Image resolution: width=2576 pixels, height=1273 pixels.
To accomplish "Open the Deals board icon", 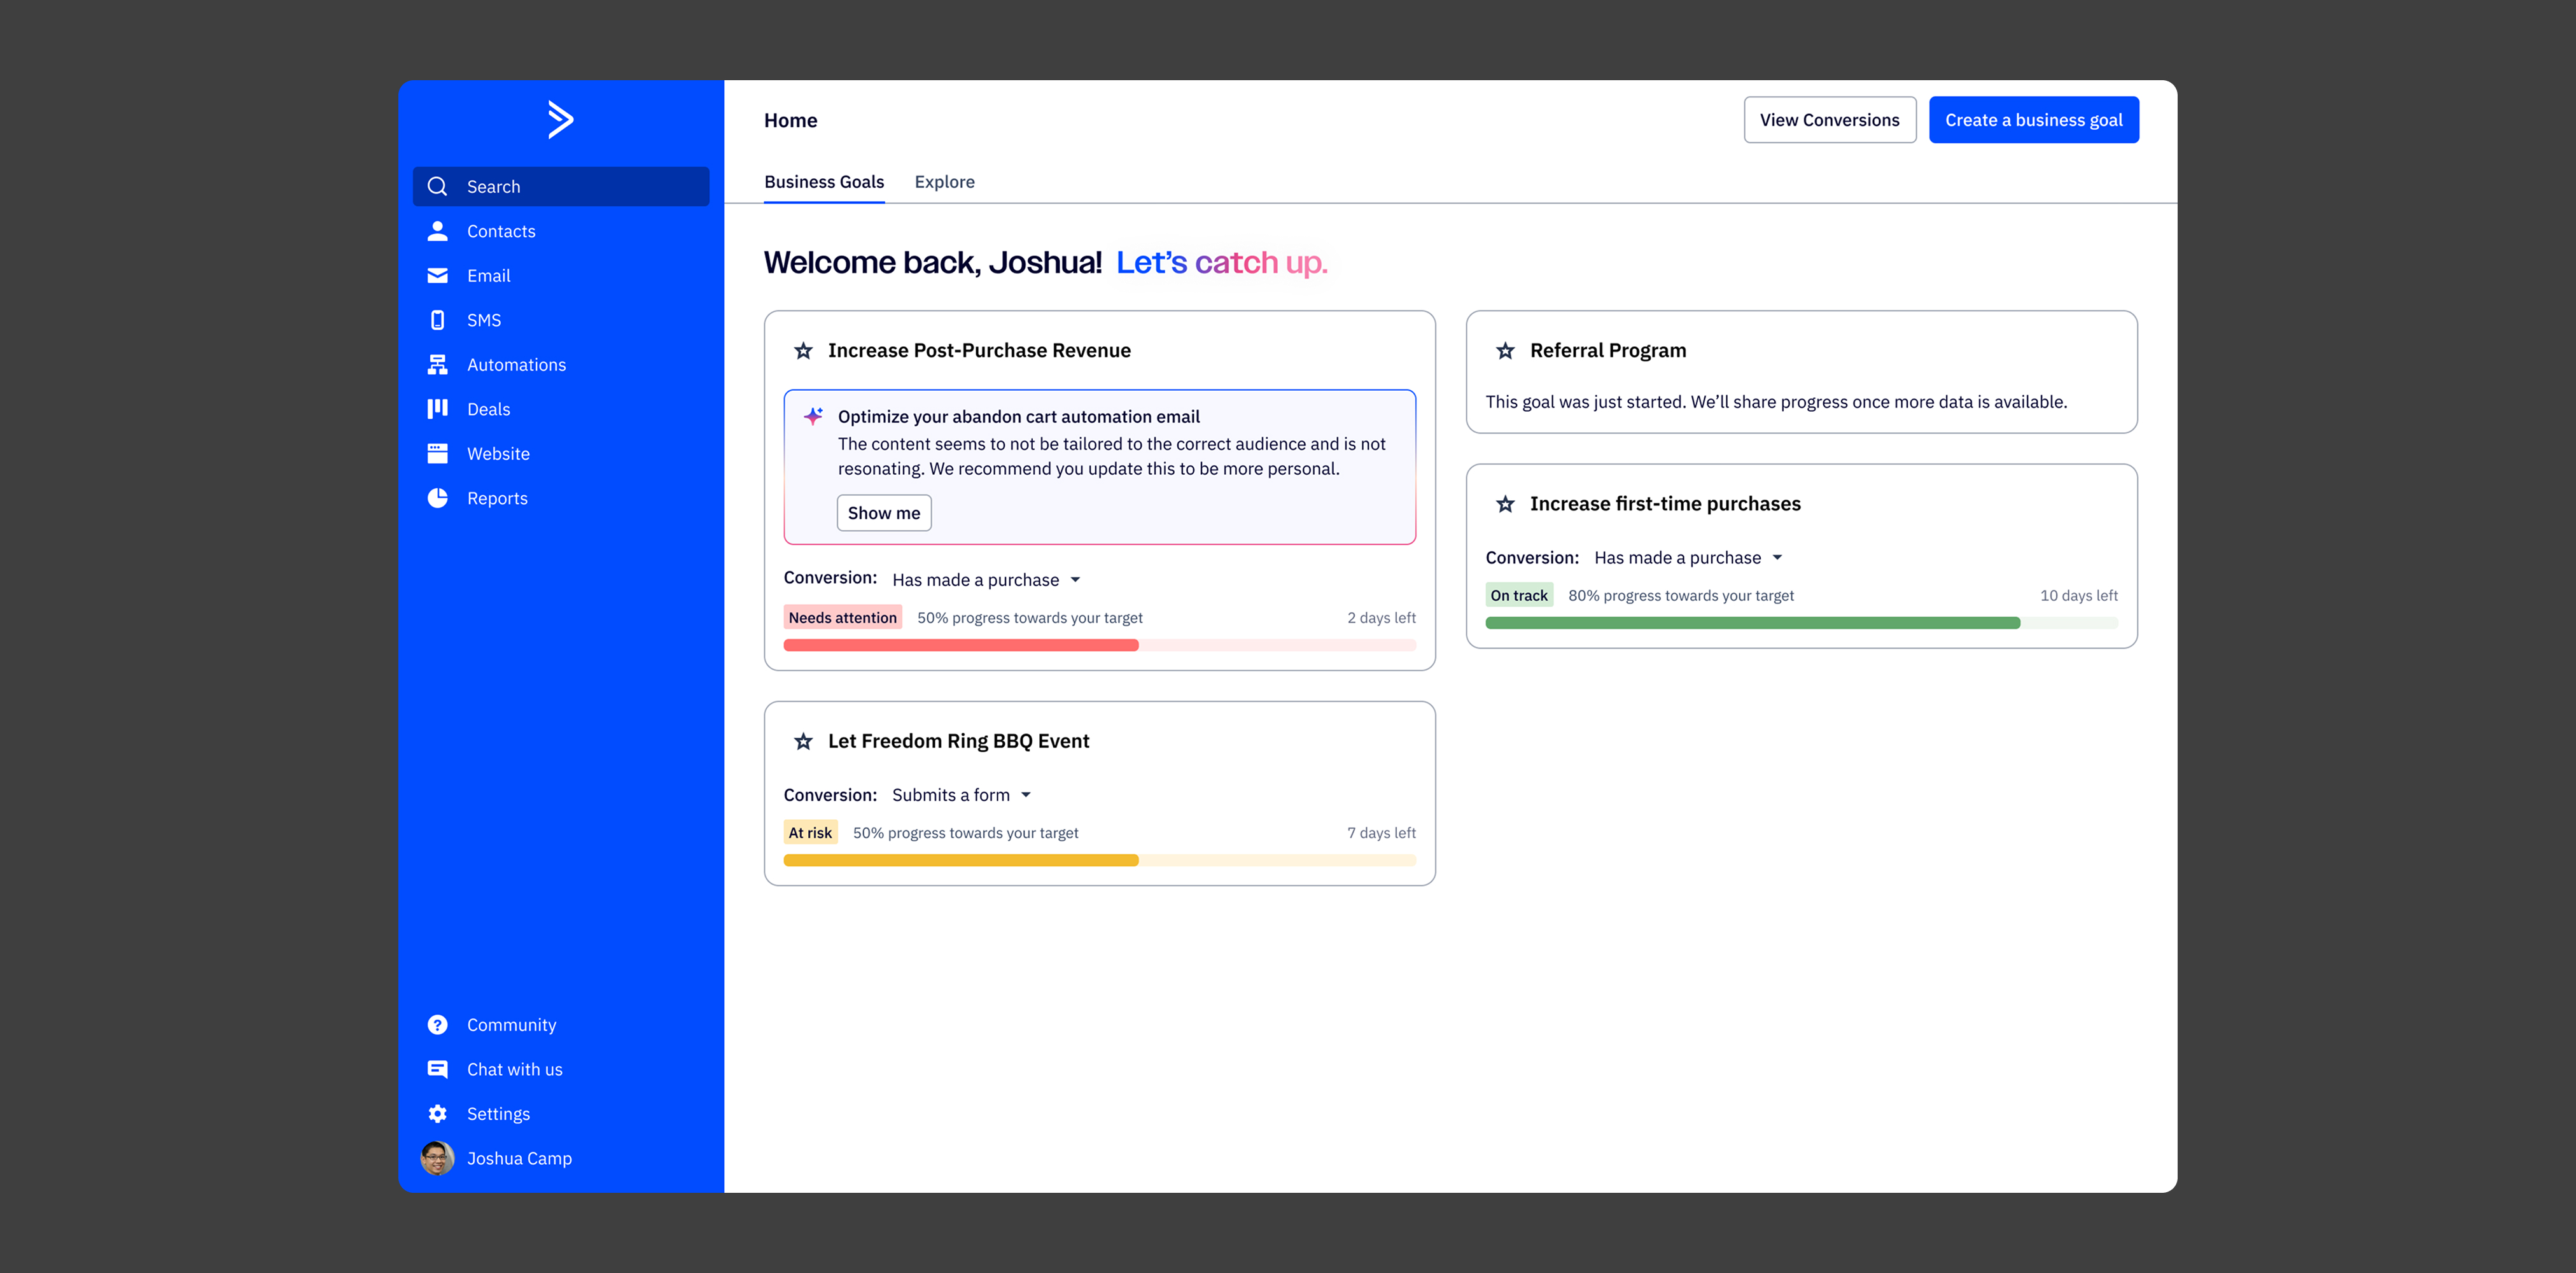I will 437,409.
